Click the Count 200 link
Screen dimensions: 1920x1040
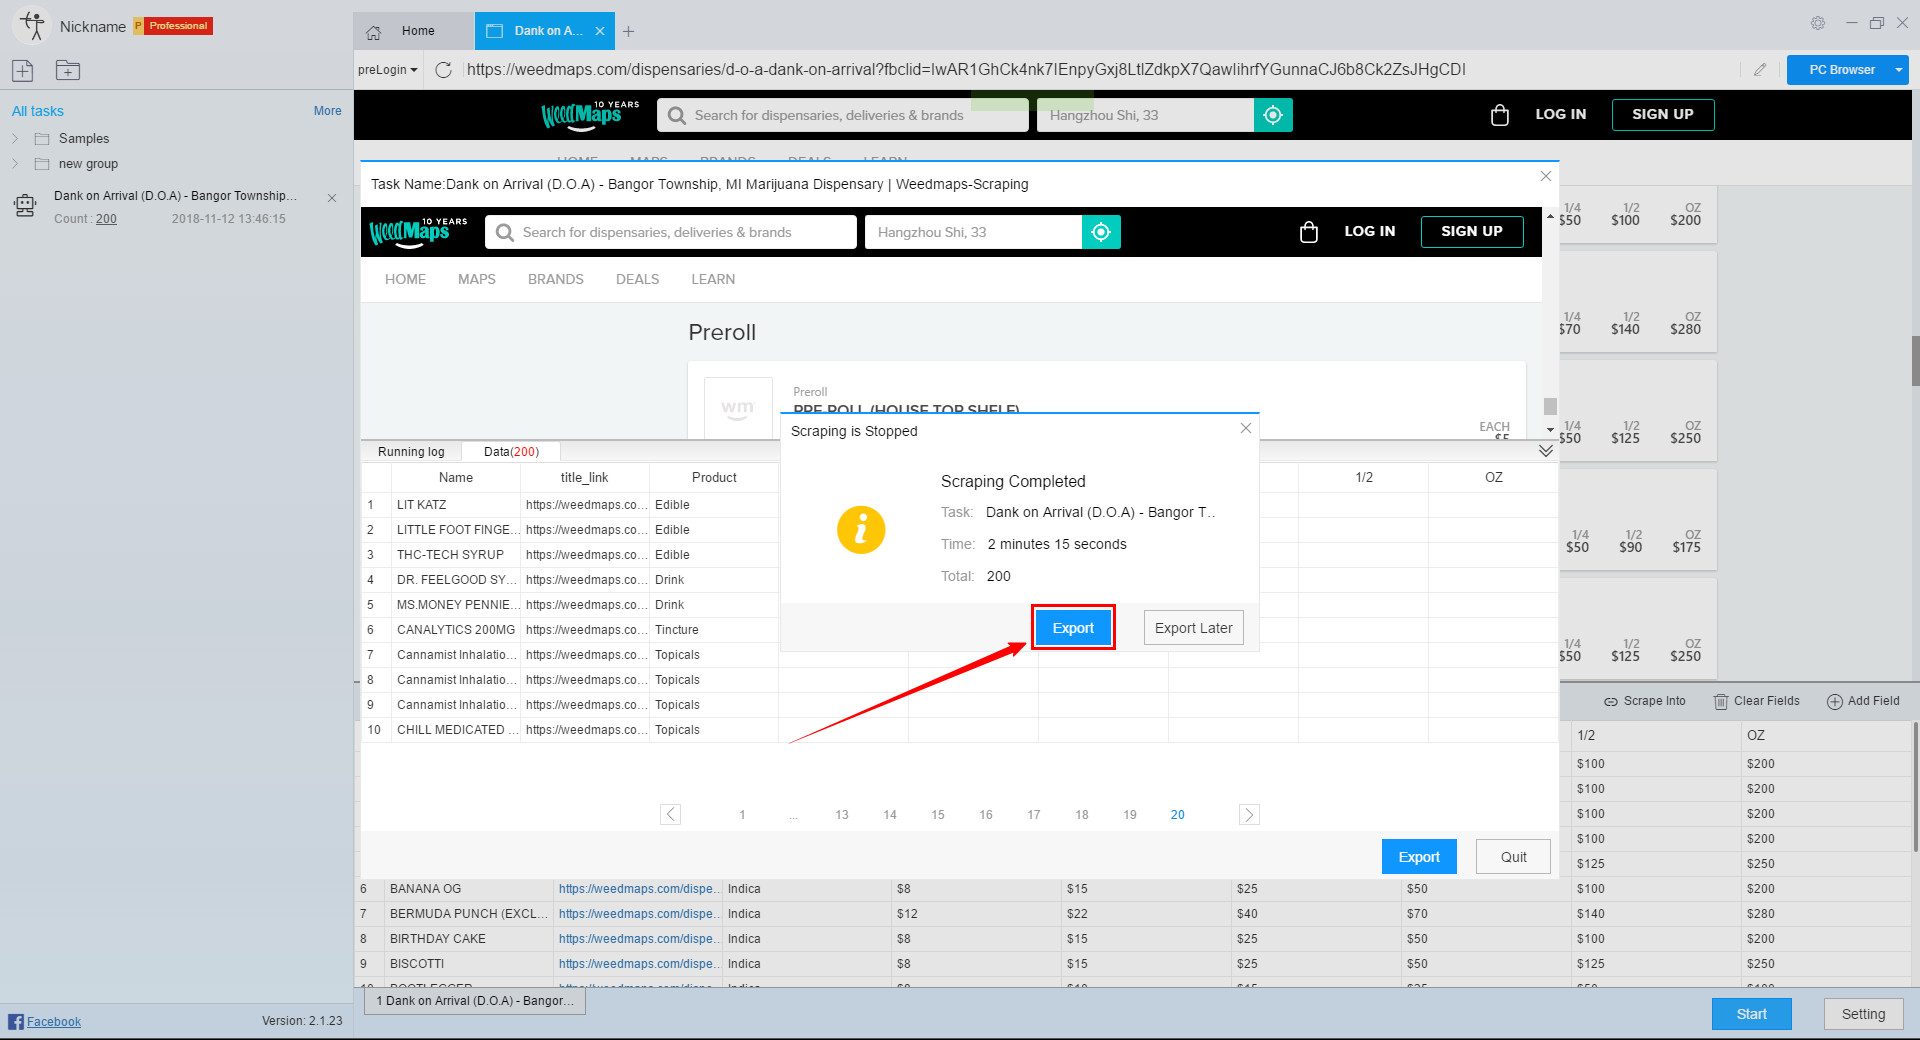(x=106, y=219)
